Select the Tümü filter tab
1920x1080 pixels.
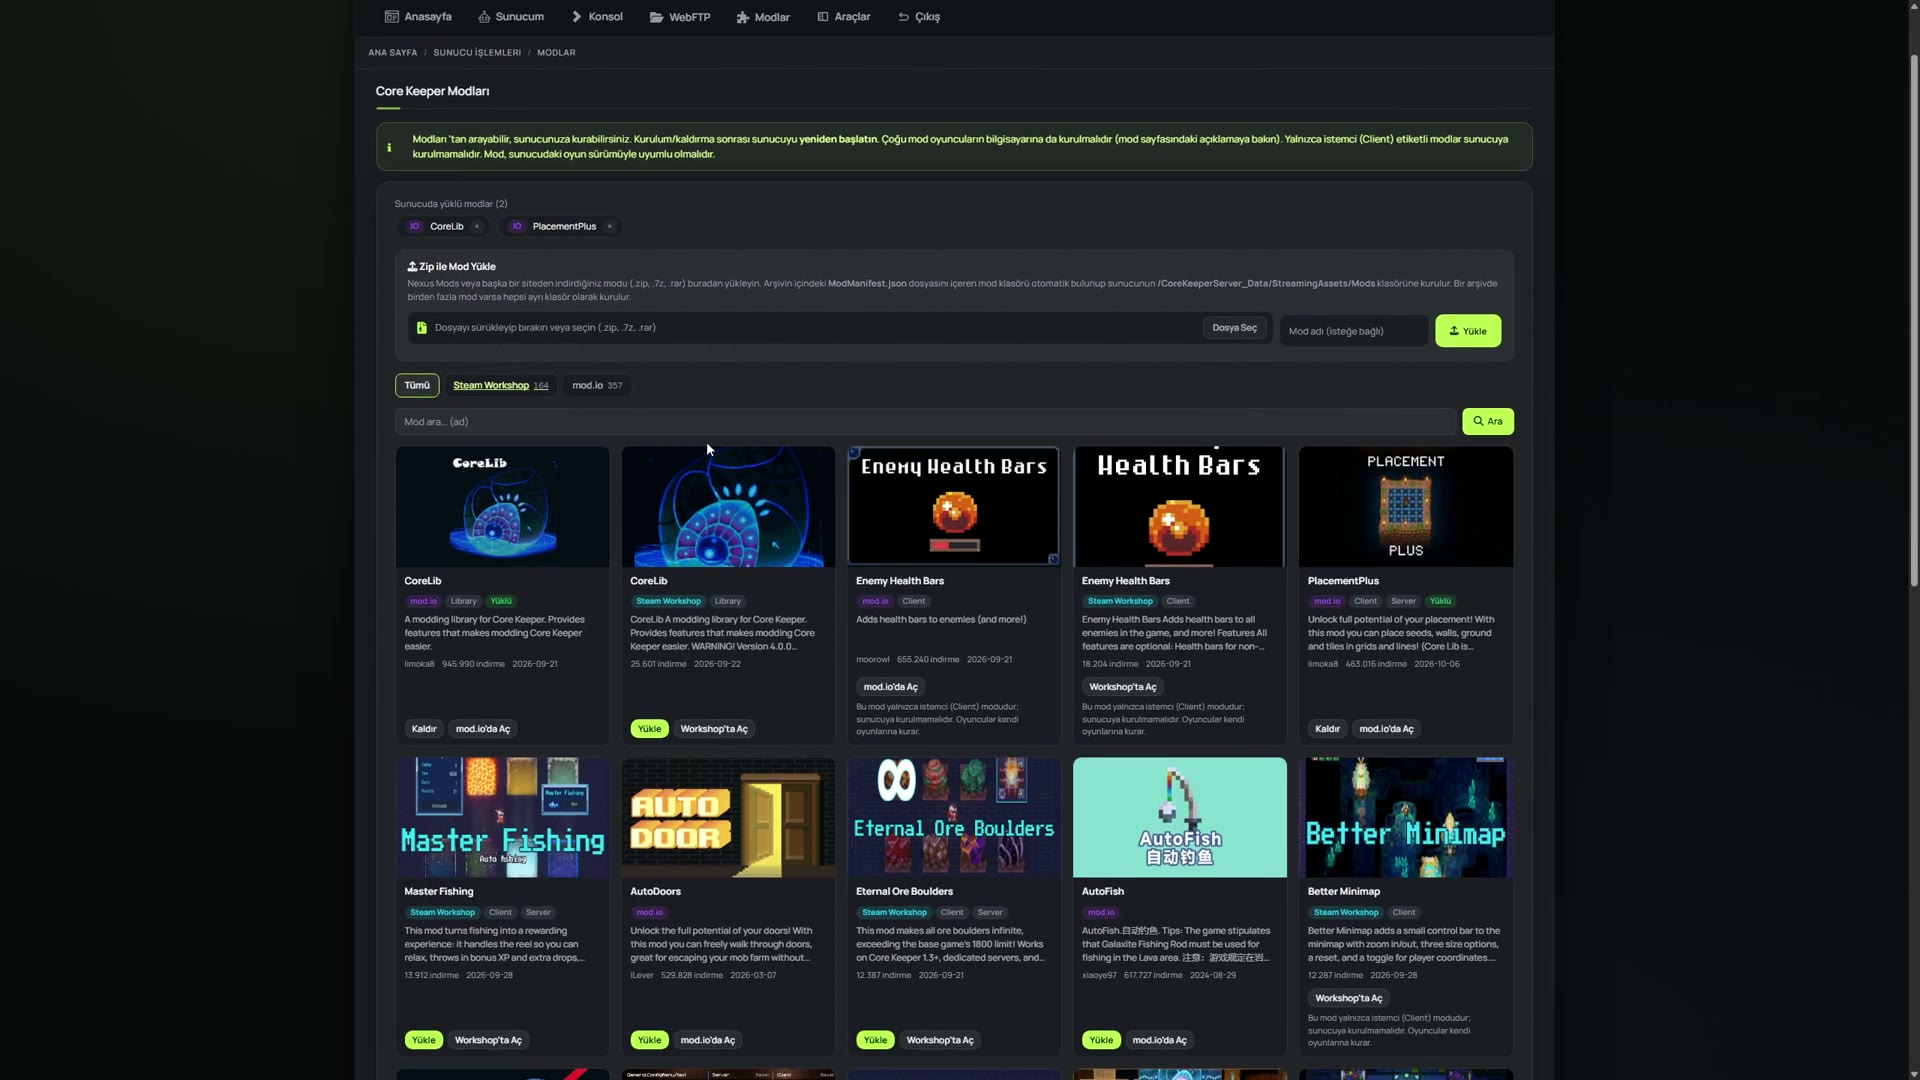point(417,385)
